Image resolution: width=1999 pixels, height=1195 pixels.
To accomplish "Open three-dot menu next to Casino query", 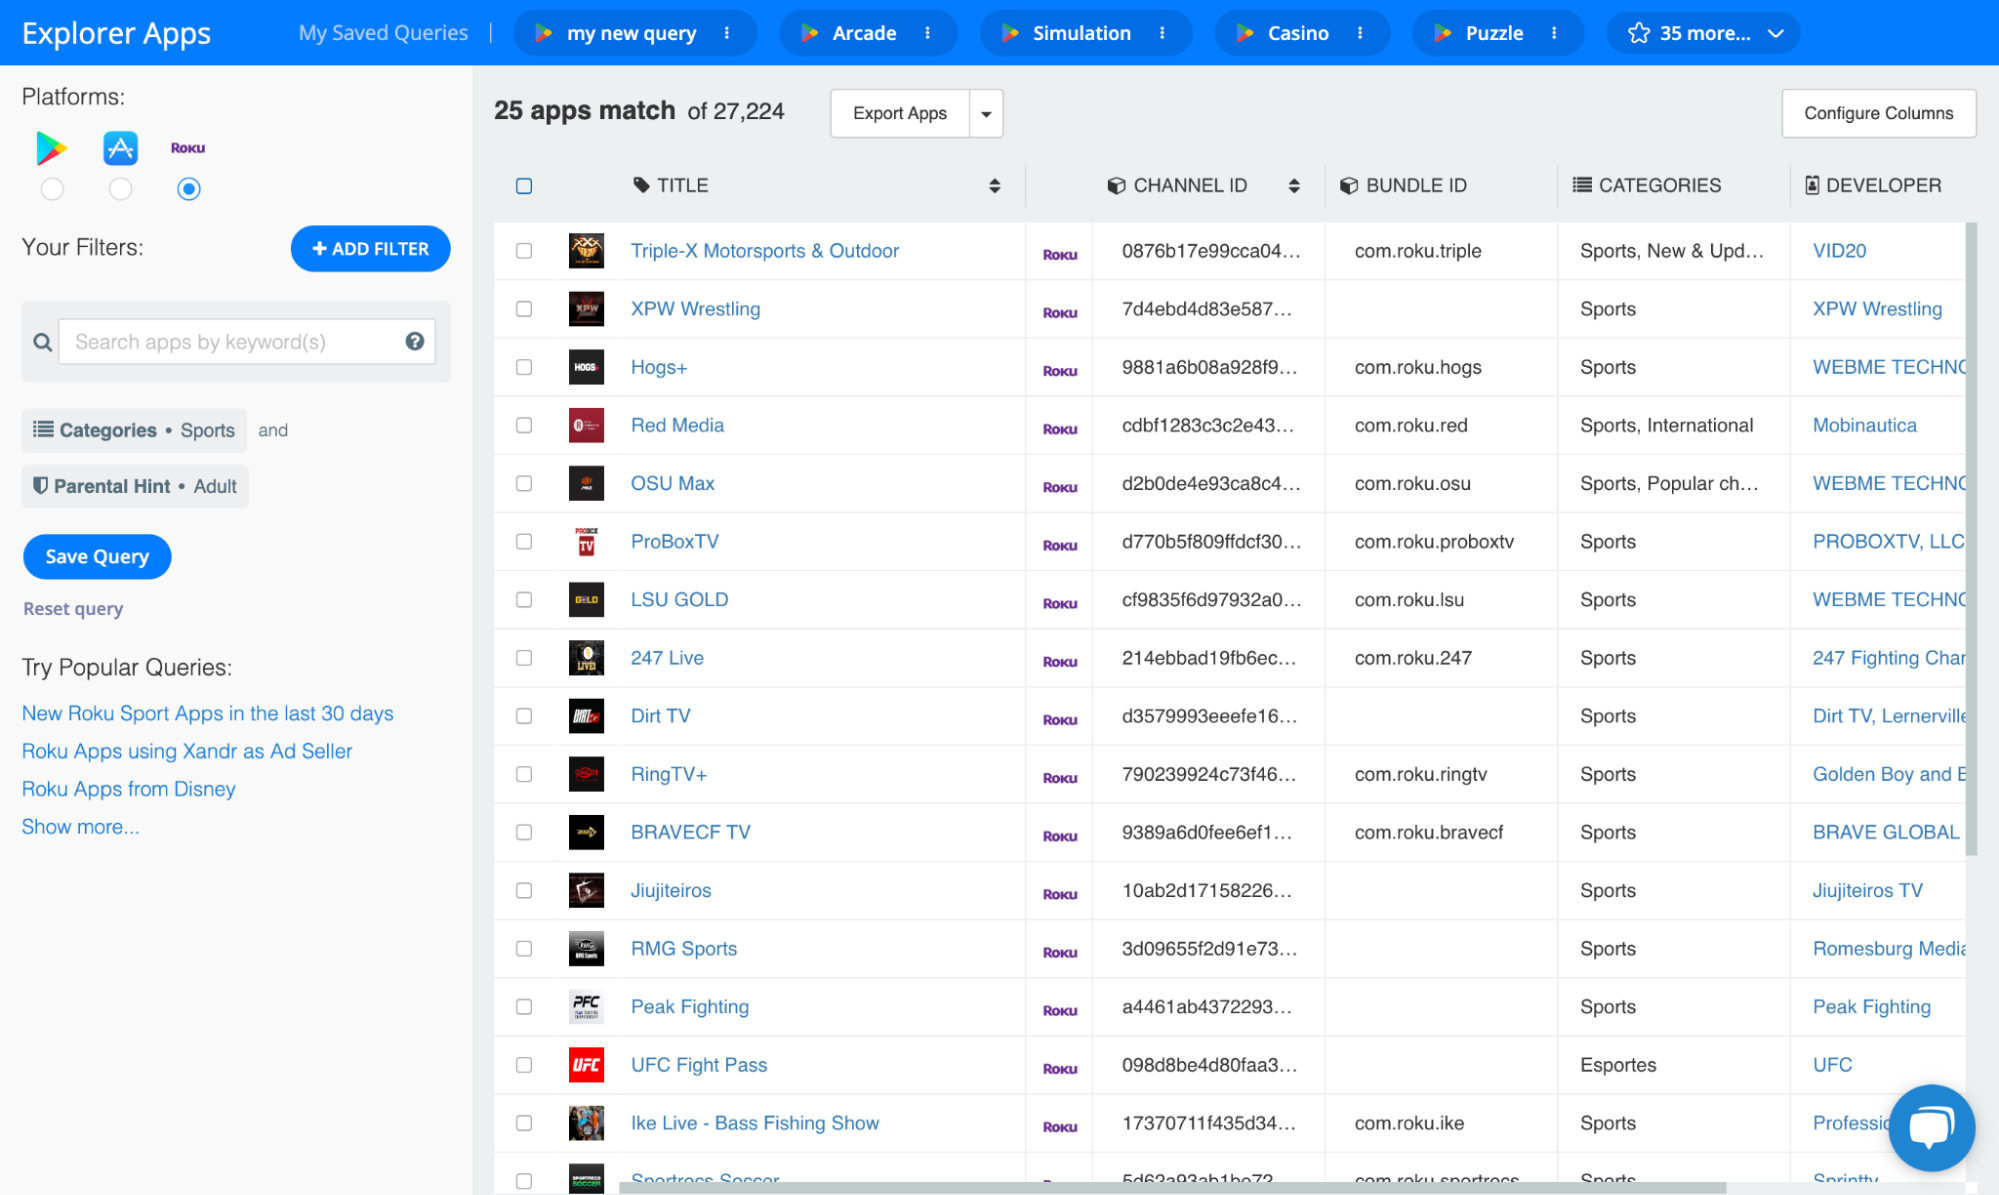I will [x=1360, y=33].
